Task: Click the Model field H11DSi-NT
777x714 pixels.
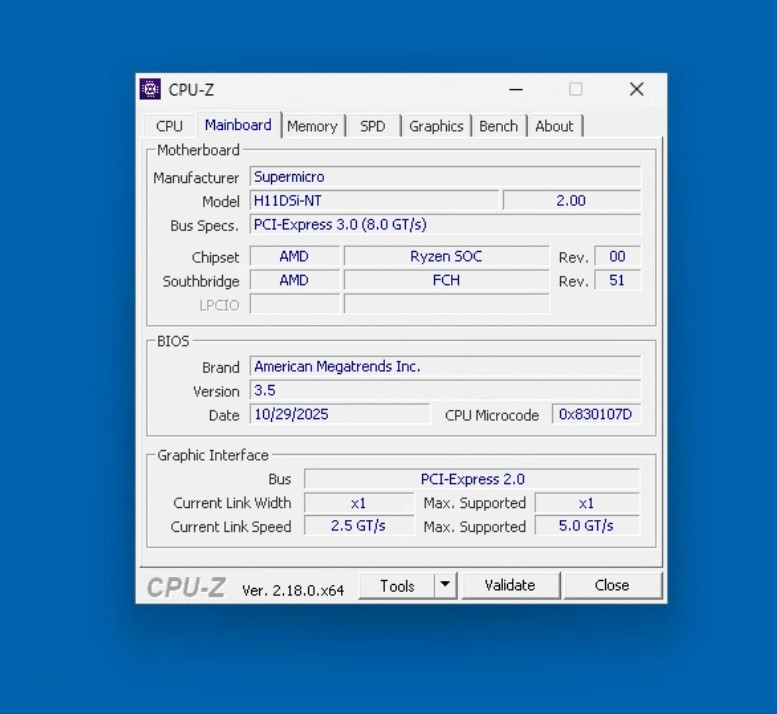Action: click(x=374, y=201)
